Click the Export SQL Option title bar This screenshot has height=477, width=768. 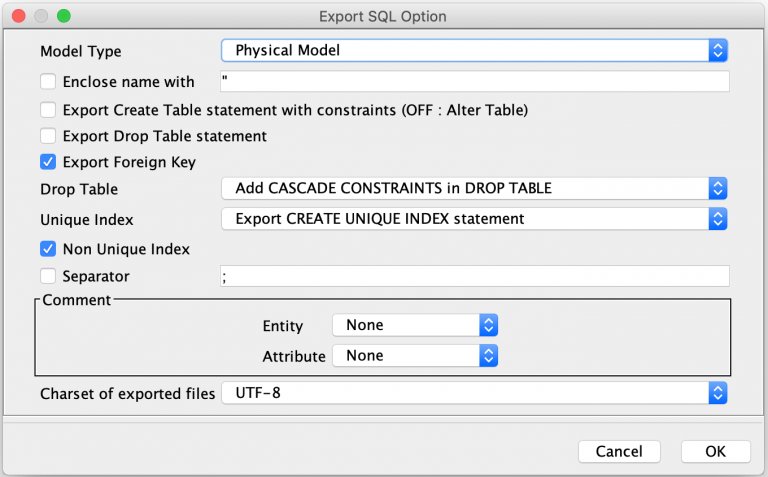383,16
